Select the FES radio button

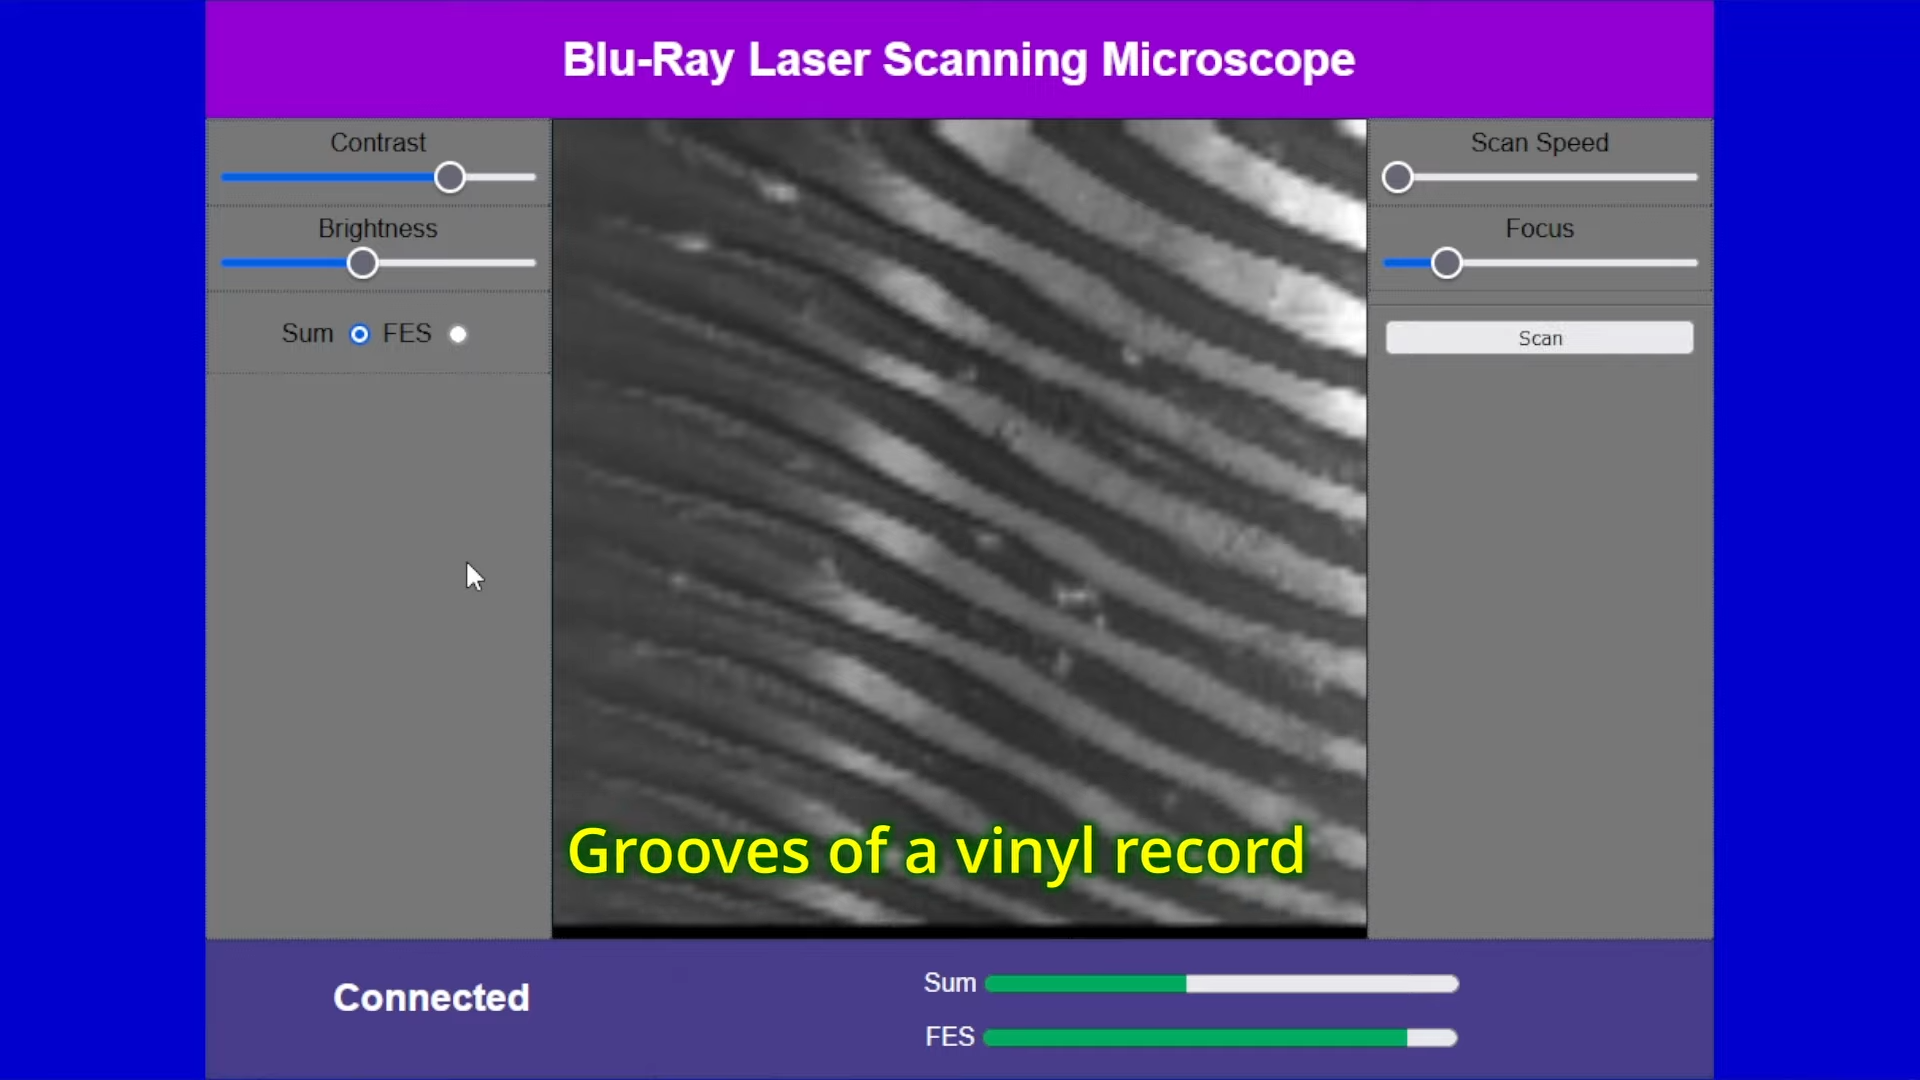pyautogui.click(x=458, y=334)
